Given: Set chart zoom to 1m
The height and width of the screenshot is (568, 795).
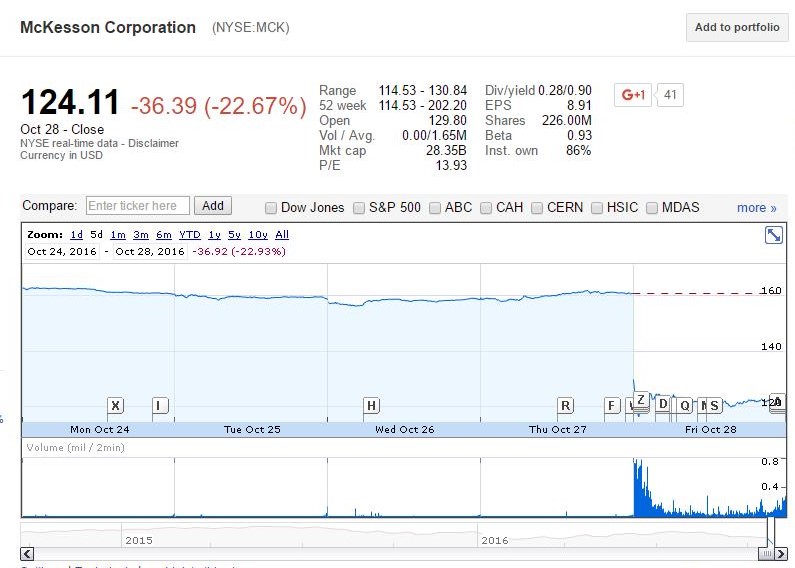Looking at the screenshot, I should click(118, 235).
